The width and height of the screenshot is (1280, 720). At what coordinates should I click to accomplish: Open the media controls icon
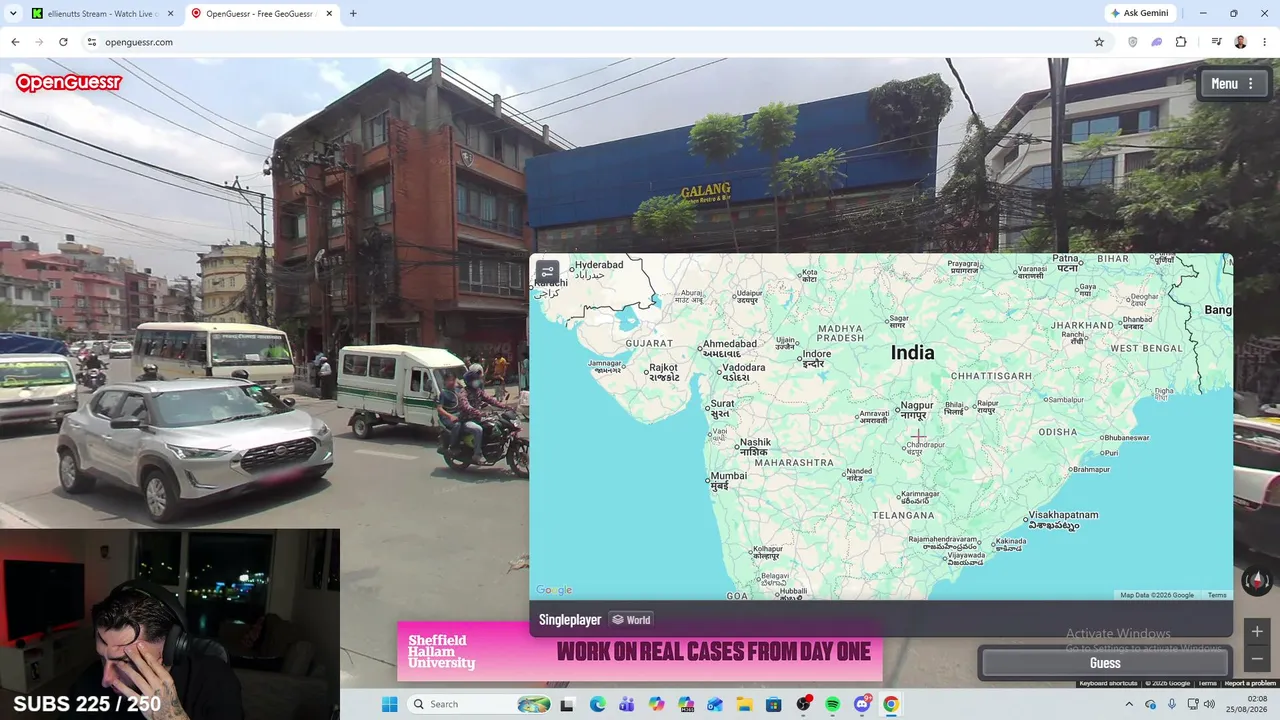[x=1216, y=42]
